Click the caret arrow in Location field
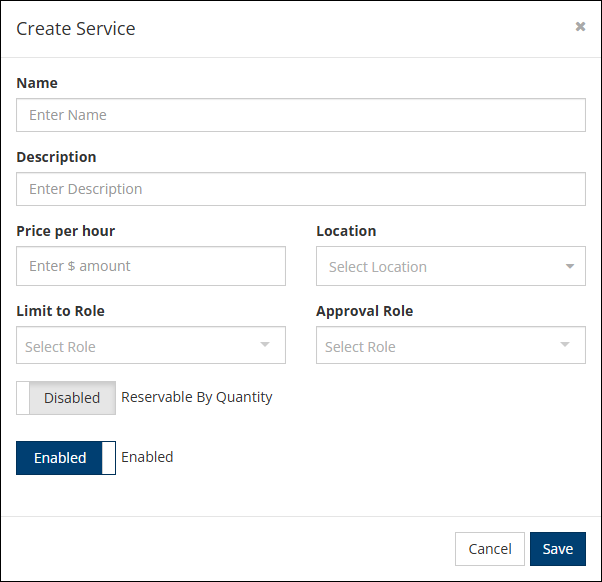Screen dimensions: 602x582 pos(569,267)
